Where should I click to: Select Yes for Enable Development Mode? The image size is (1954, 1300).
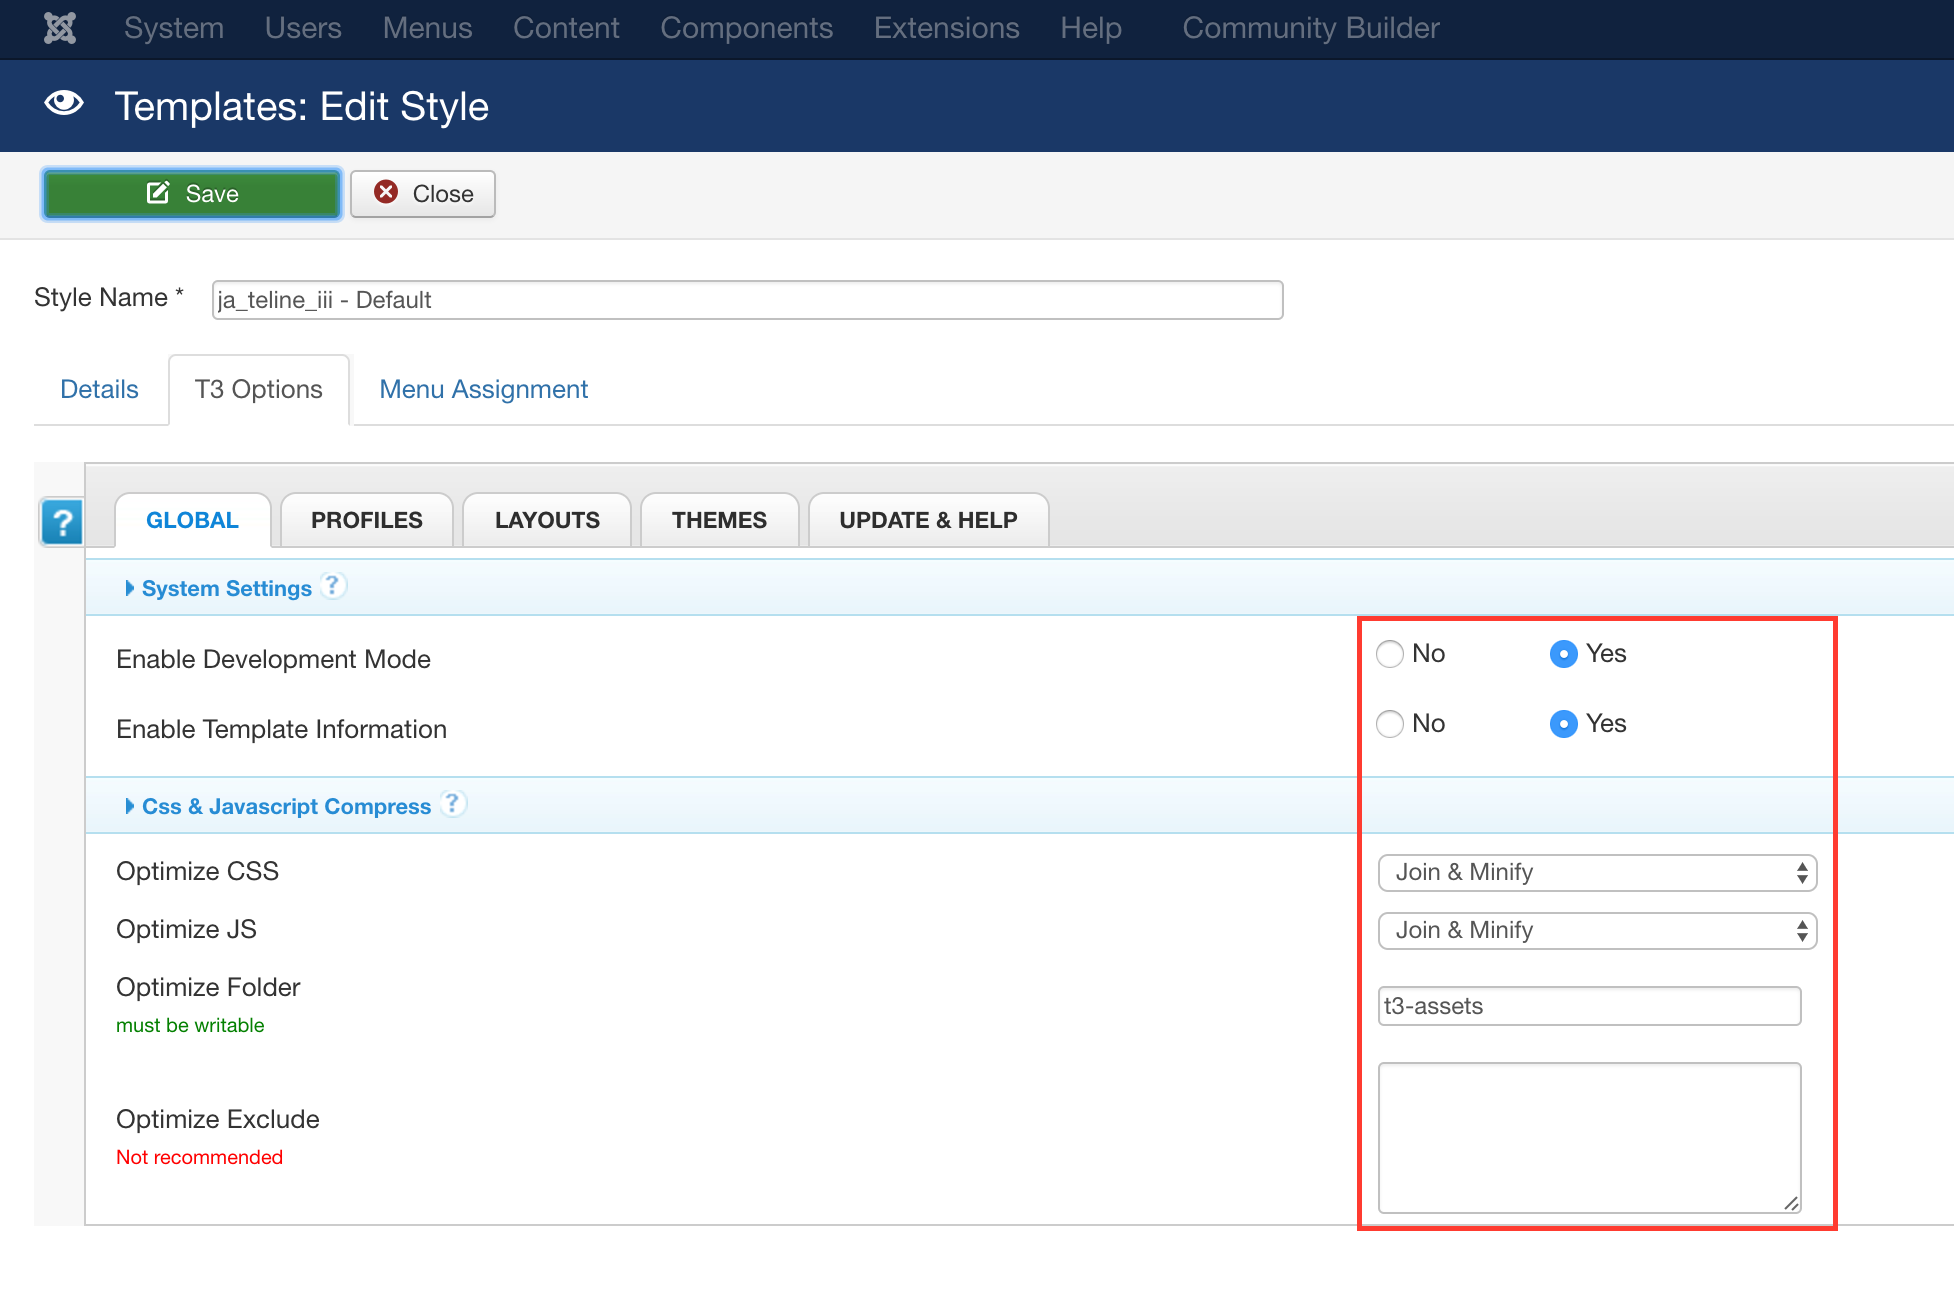coord(1563,654)
